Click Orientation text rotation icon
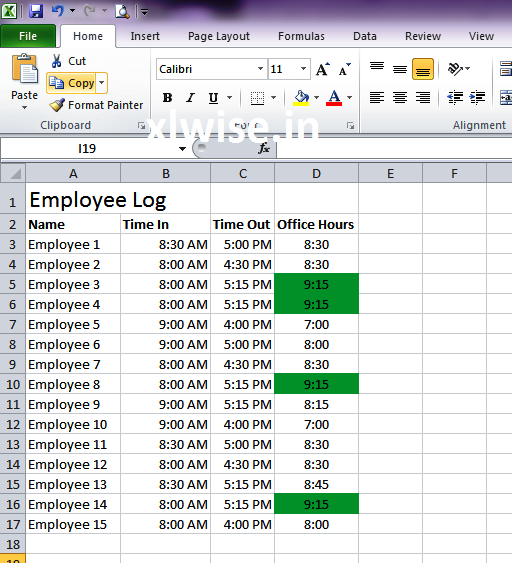This screenshot has width=512, height=563. tap(455, 69)
